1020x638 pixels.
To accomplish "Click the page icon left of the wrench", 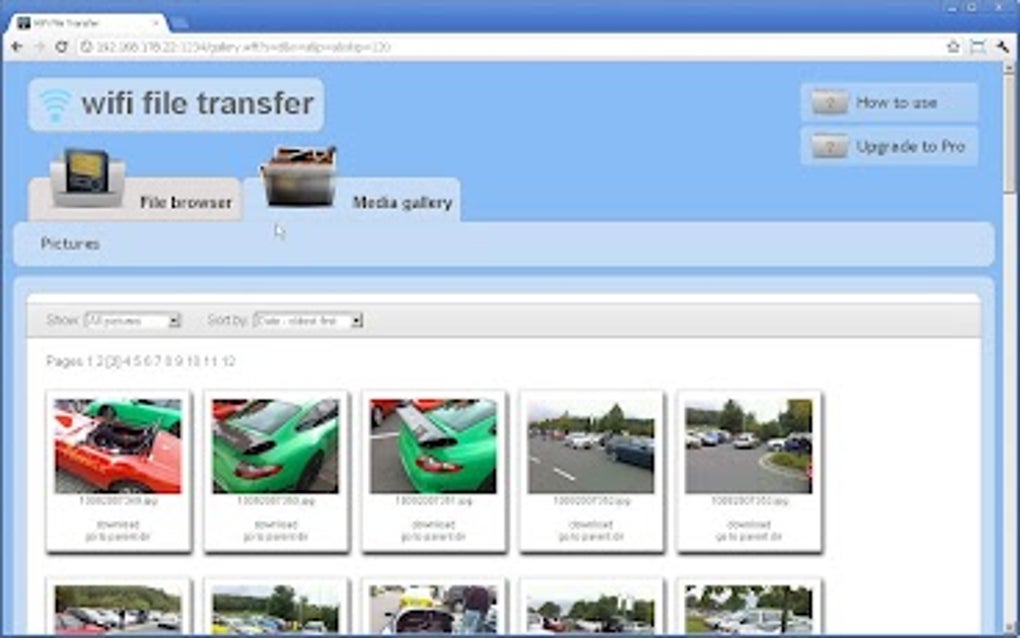I will pyautogui.click(x=977, y=46).
